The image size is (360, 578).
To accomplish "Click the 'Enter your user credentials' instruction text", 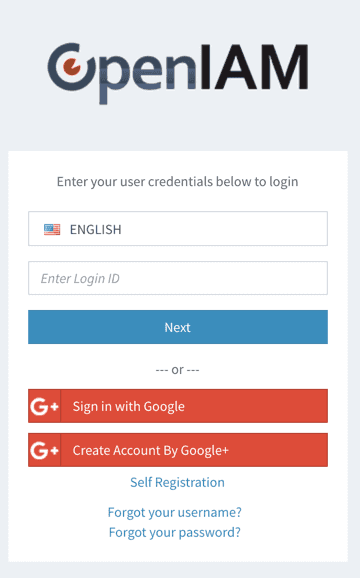I will click(177, 182).
